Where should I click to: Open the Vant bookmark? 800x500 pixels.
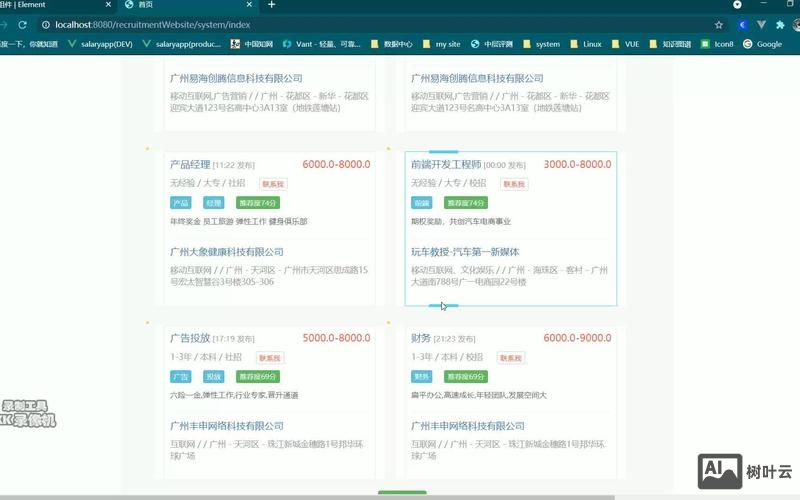coord(321,44)
